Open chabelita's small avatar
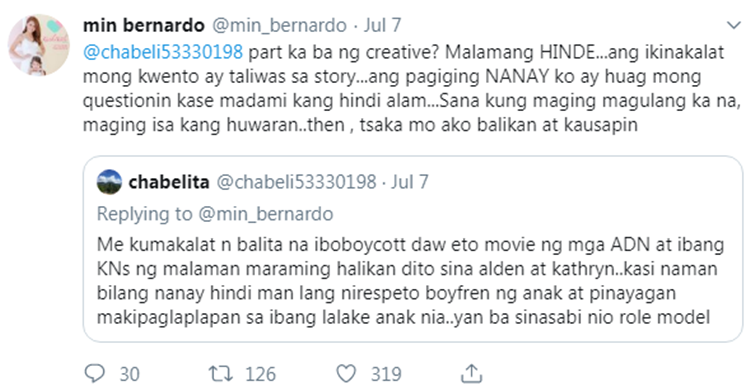Screen dimensions: 750x390 coord(109,182)
